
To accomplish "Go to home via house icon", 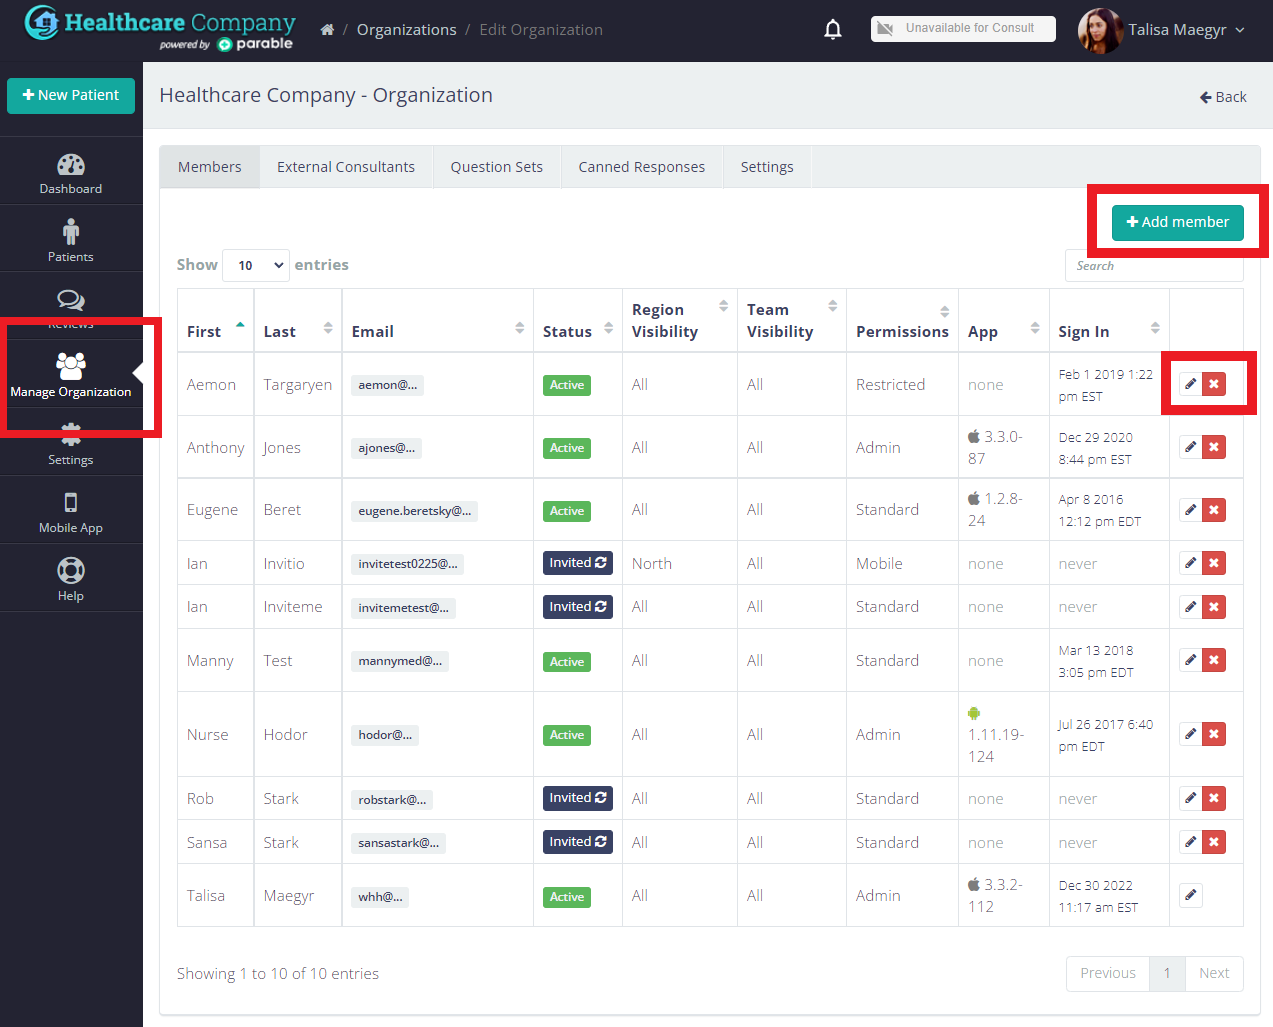I will tap(327, 30).
